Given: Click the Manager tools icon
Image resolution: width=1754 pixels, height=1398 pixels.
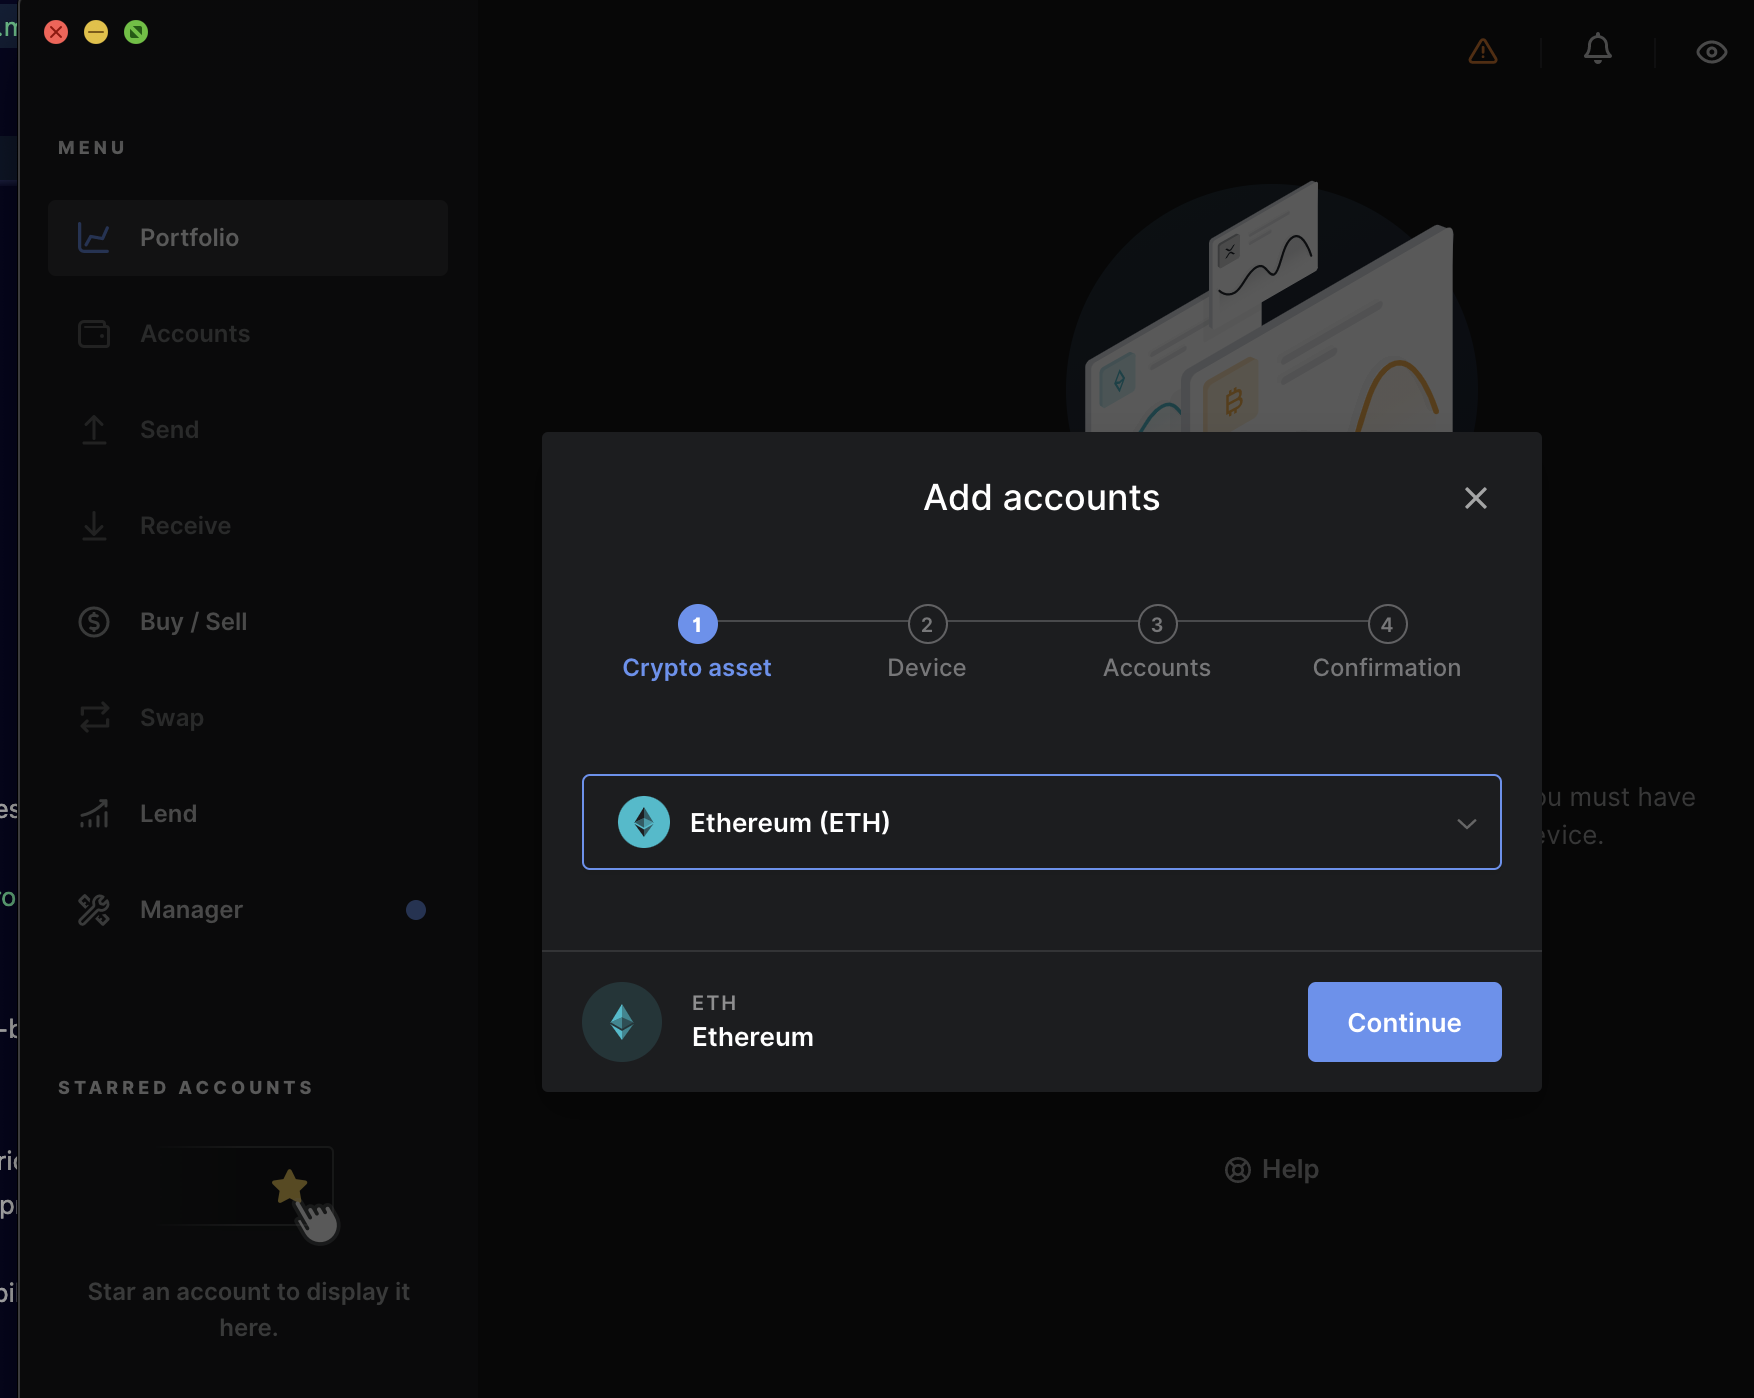Looking at the screenshot, I should [94, 910].
